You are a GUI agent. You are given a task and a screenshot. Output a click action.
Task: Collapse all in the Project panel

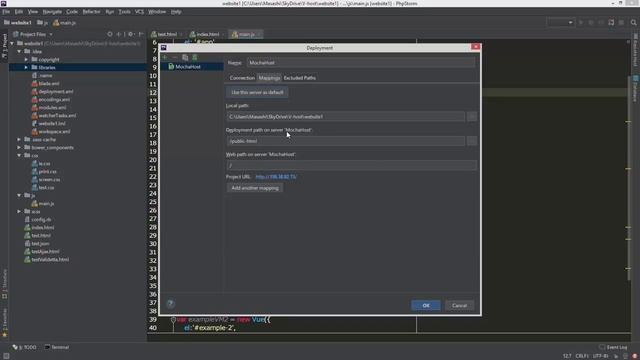coord(119,34)
